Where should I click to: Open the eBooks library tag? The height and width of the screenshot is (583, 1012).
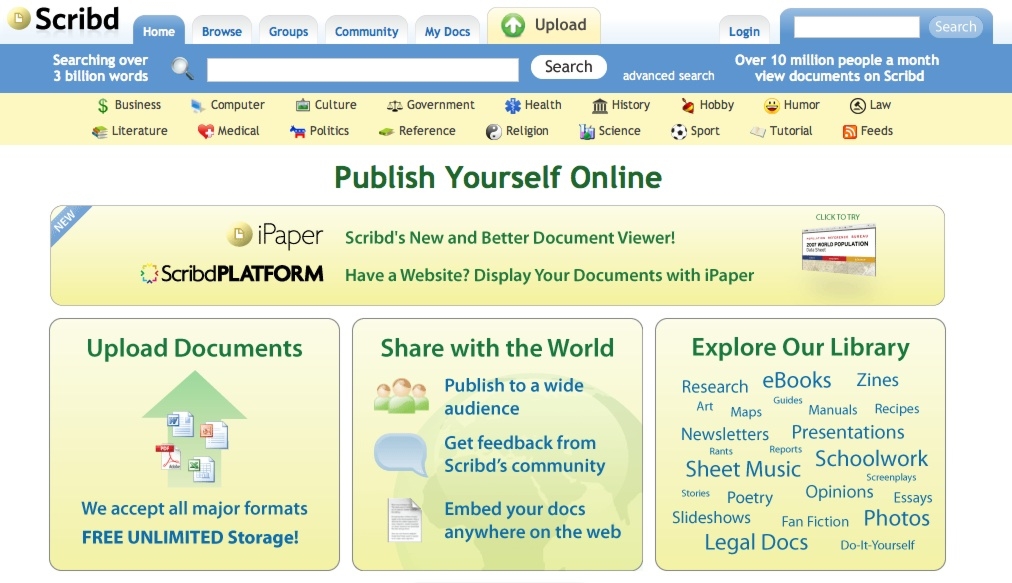(796, 380)
